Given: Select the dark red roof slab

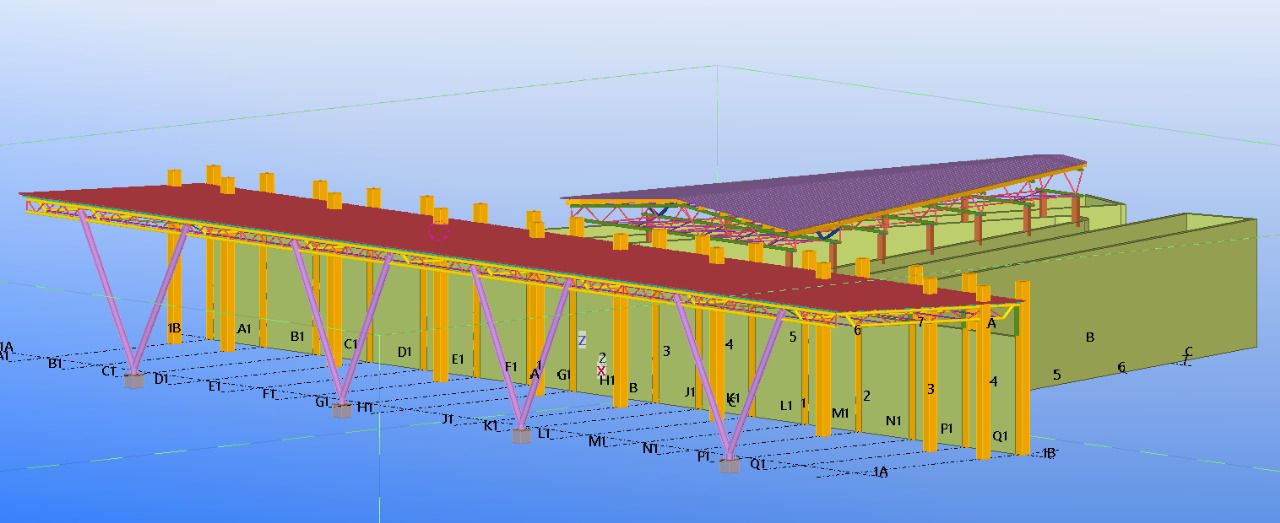Looking at the screenshot, I should pyautogui.click(x=300, y=213).
